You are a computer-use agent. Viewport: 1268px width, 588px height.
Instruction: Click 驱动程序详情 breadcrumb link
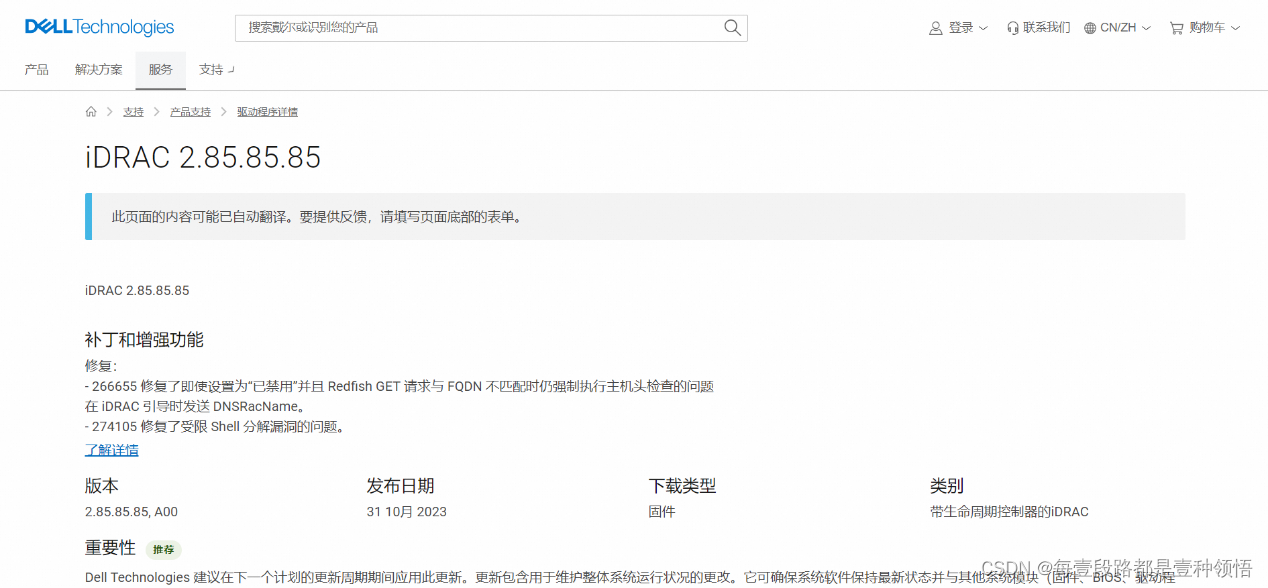[x=267, y=112]
